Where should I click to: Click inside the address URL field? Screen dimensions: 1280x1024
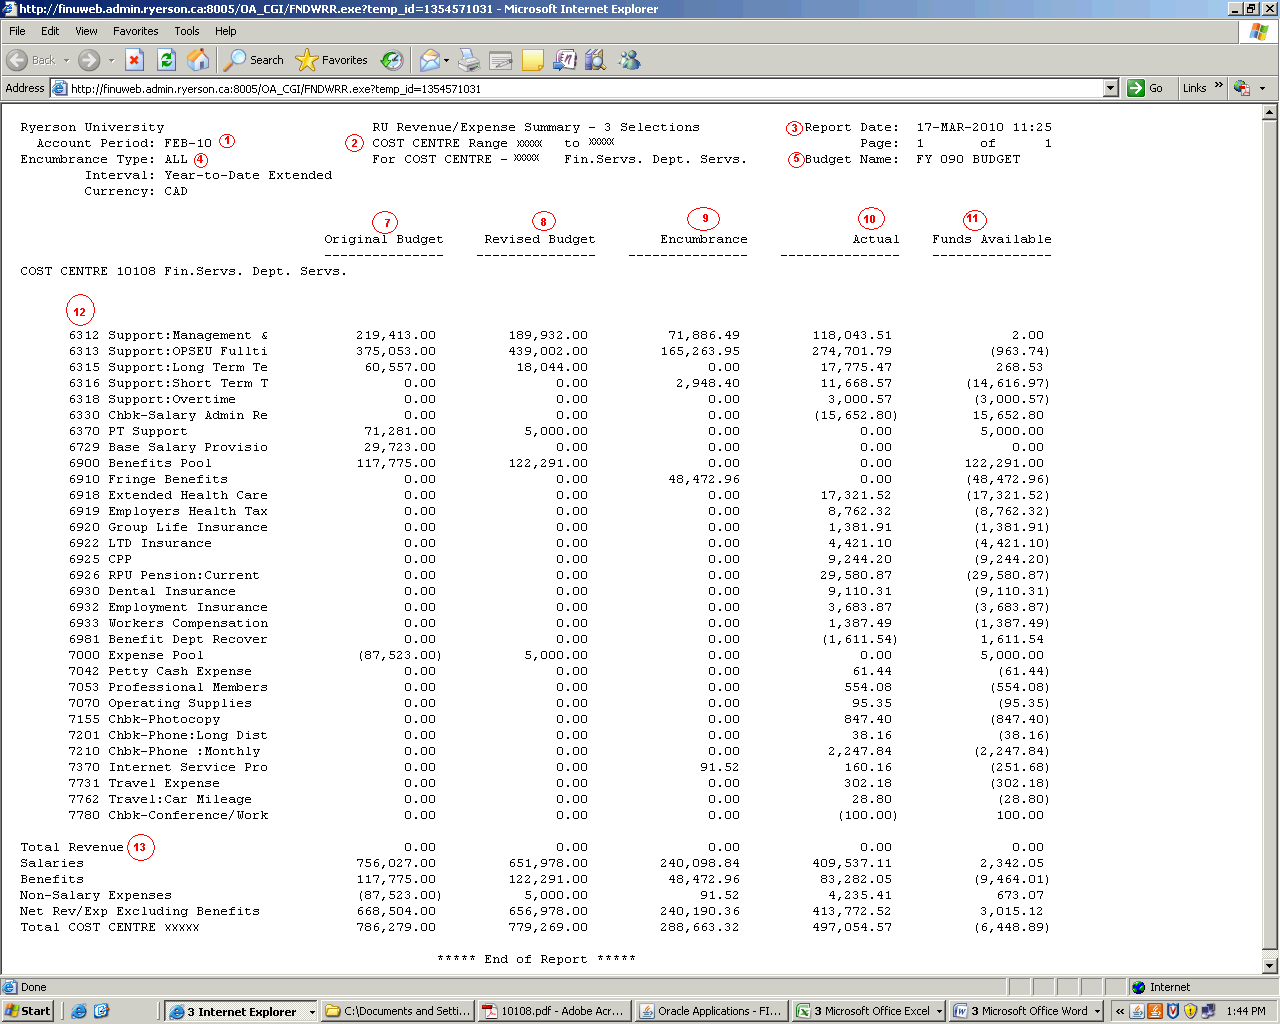tap(580, 88)
